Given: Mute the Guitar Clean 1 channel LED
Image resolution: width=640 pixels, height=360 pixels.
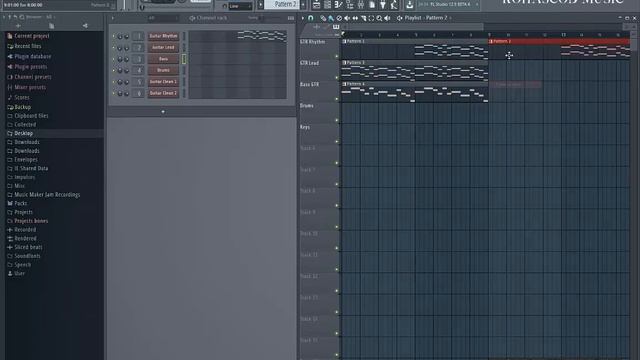Looking at the screenshot, I should pyautogui.click(x=113, y=82).
